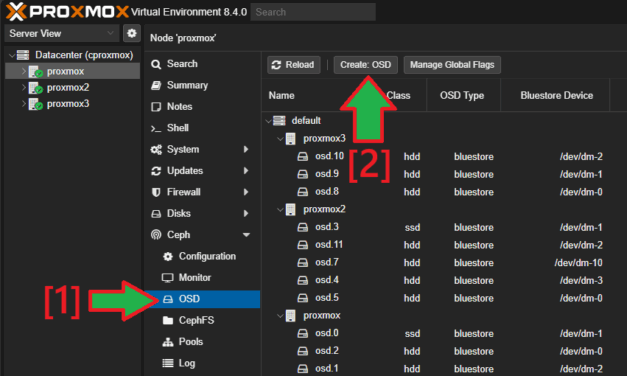Viewport: 627px width, 376px height.
Task: Click the Summary book icon
Action: tap(156, 85)
